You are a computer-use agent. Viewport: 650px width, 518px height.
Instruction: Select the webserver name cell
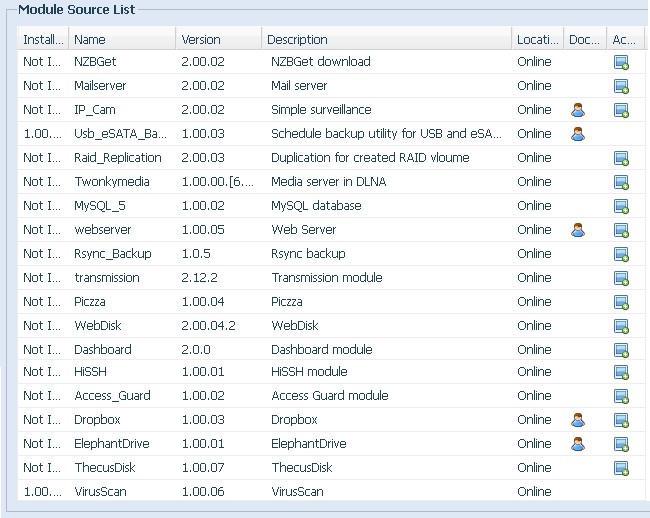pyautogui.click(x=102, y=230)
